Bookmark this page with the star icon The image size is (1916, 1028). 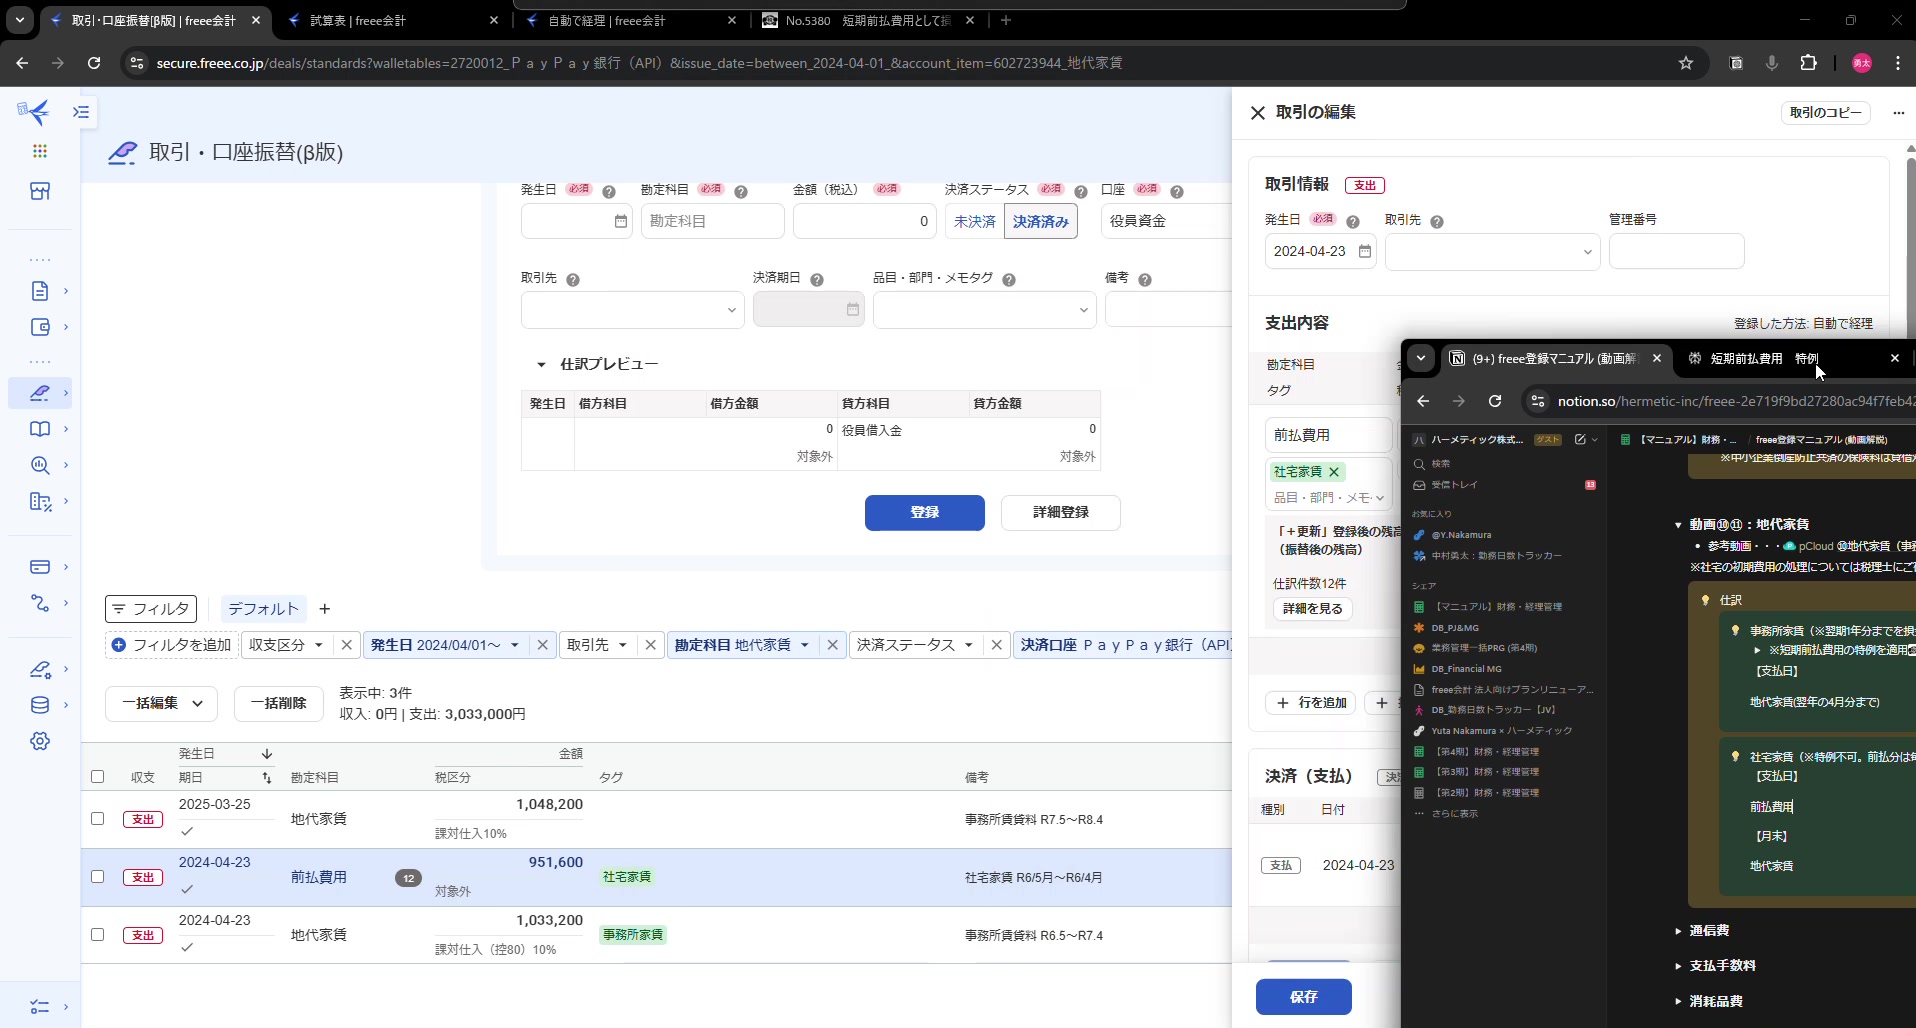pos(1686,63)
